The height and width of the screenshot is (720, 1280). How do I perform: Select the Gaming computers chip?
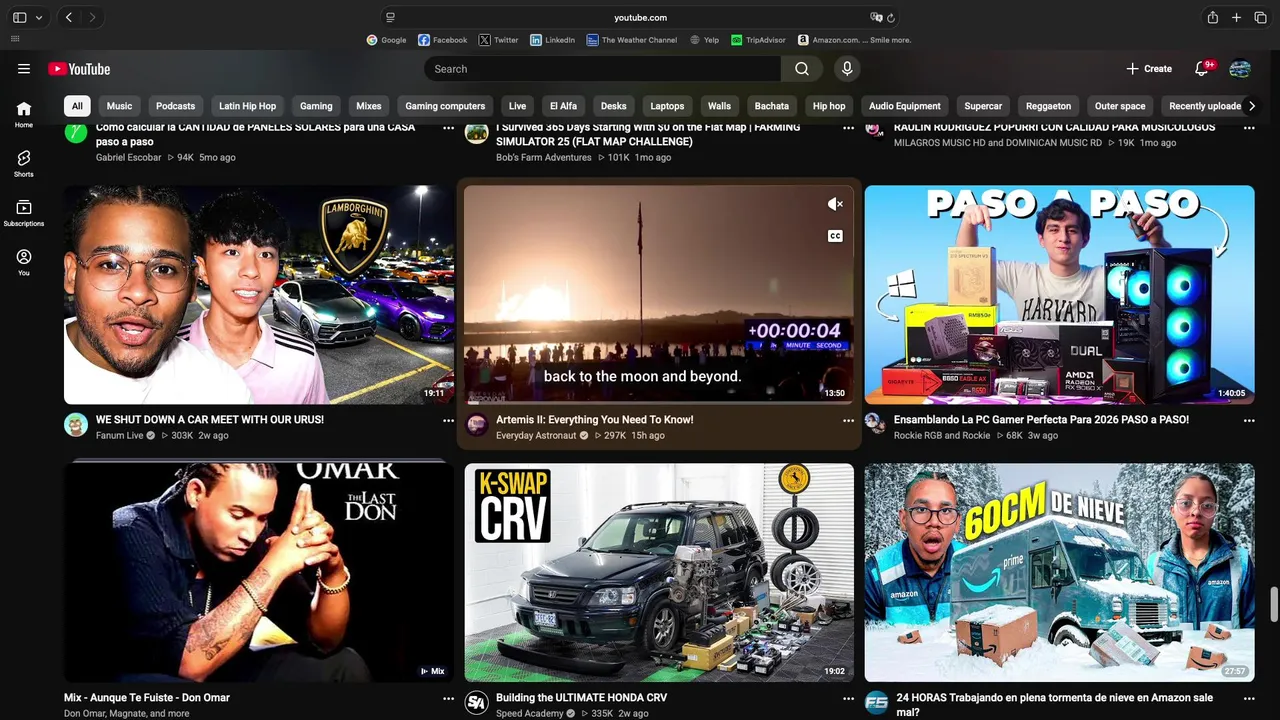coord(445,106)
